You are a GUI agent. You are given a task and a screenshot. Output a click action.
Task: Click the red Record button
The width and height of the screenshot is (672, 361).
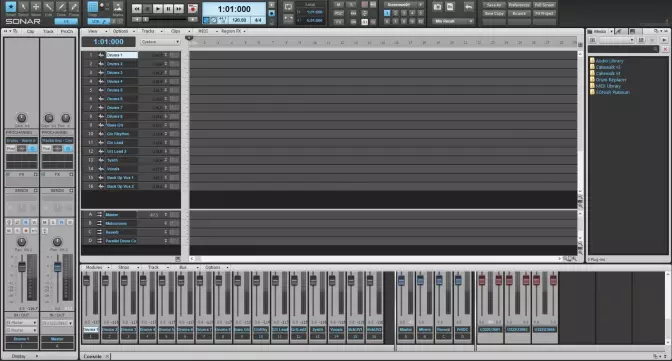(x=192, y=9)
